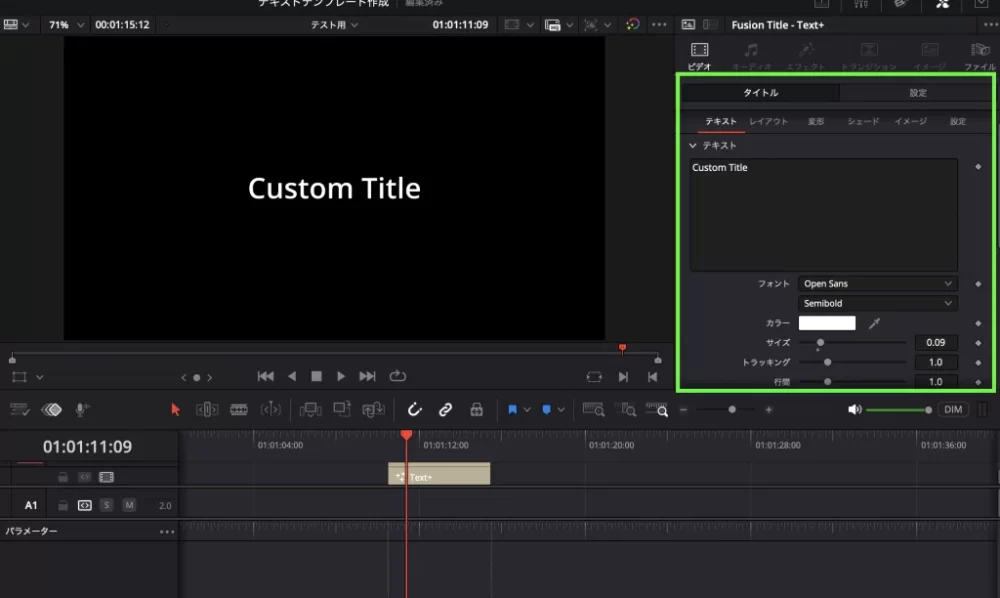The width and height of the screenshot is (1000, 598).
Task: Activate the Blade Edit Mode tool
Action: 239,409
